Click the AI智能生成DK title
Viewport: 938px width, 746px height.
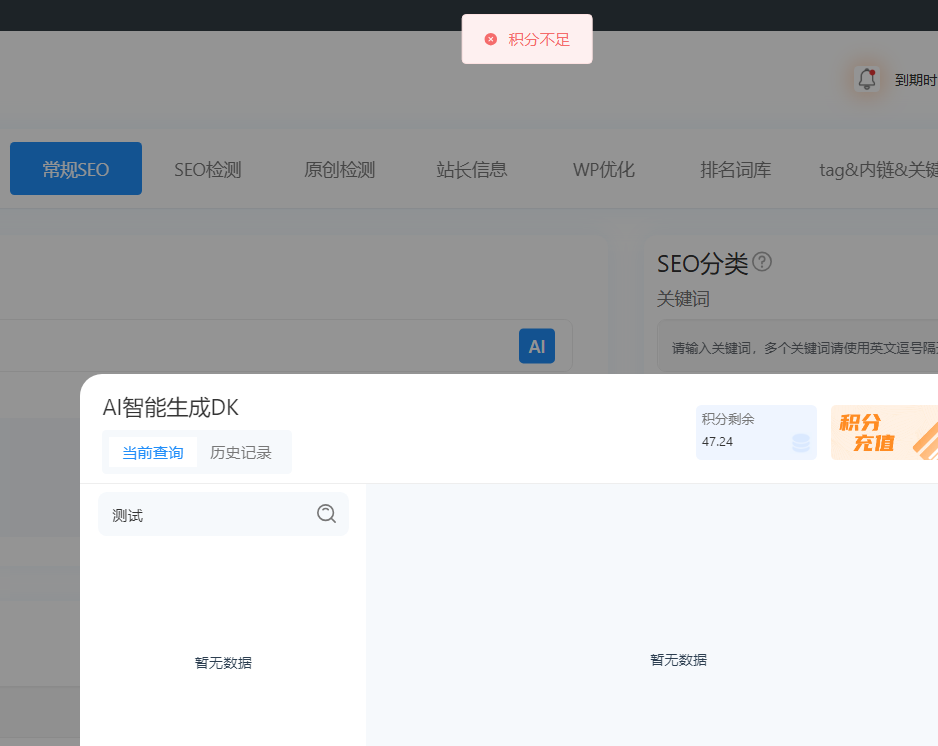coord(170,407)
